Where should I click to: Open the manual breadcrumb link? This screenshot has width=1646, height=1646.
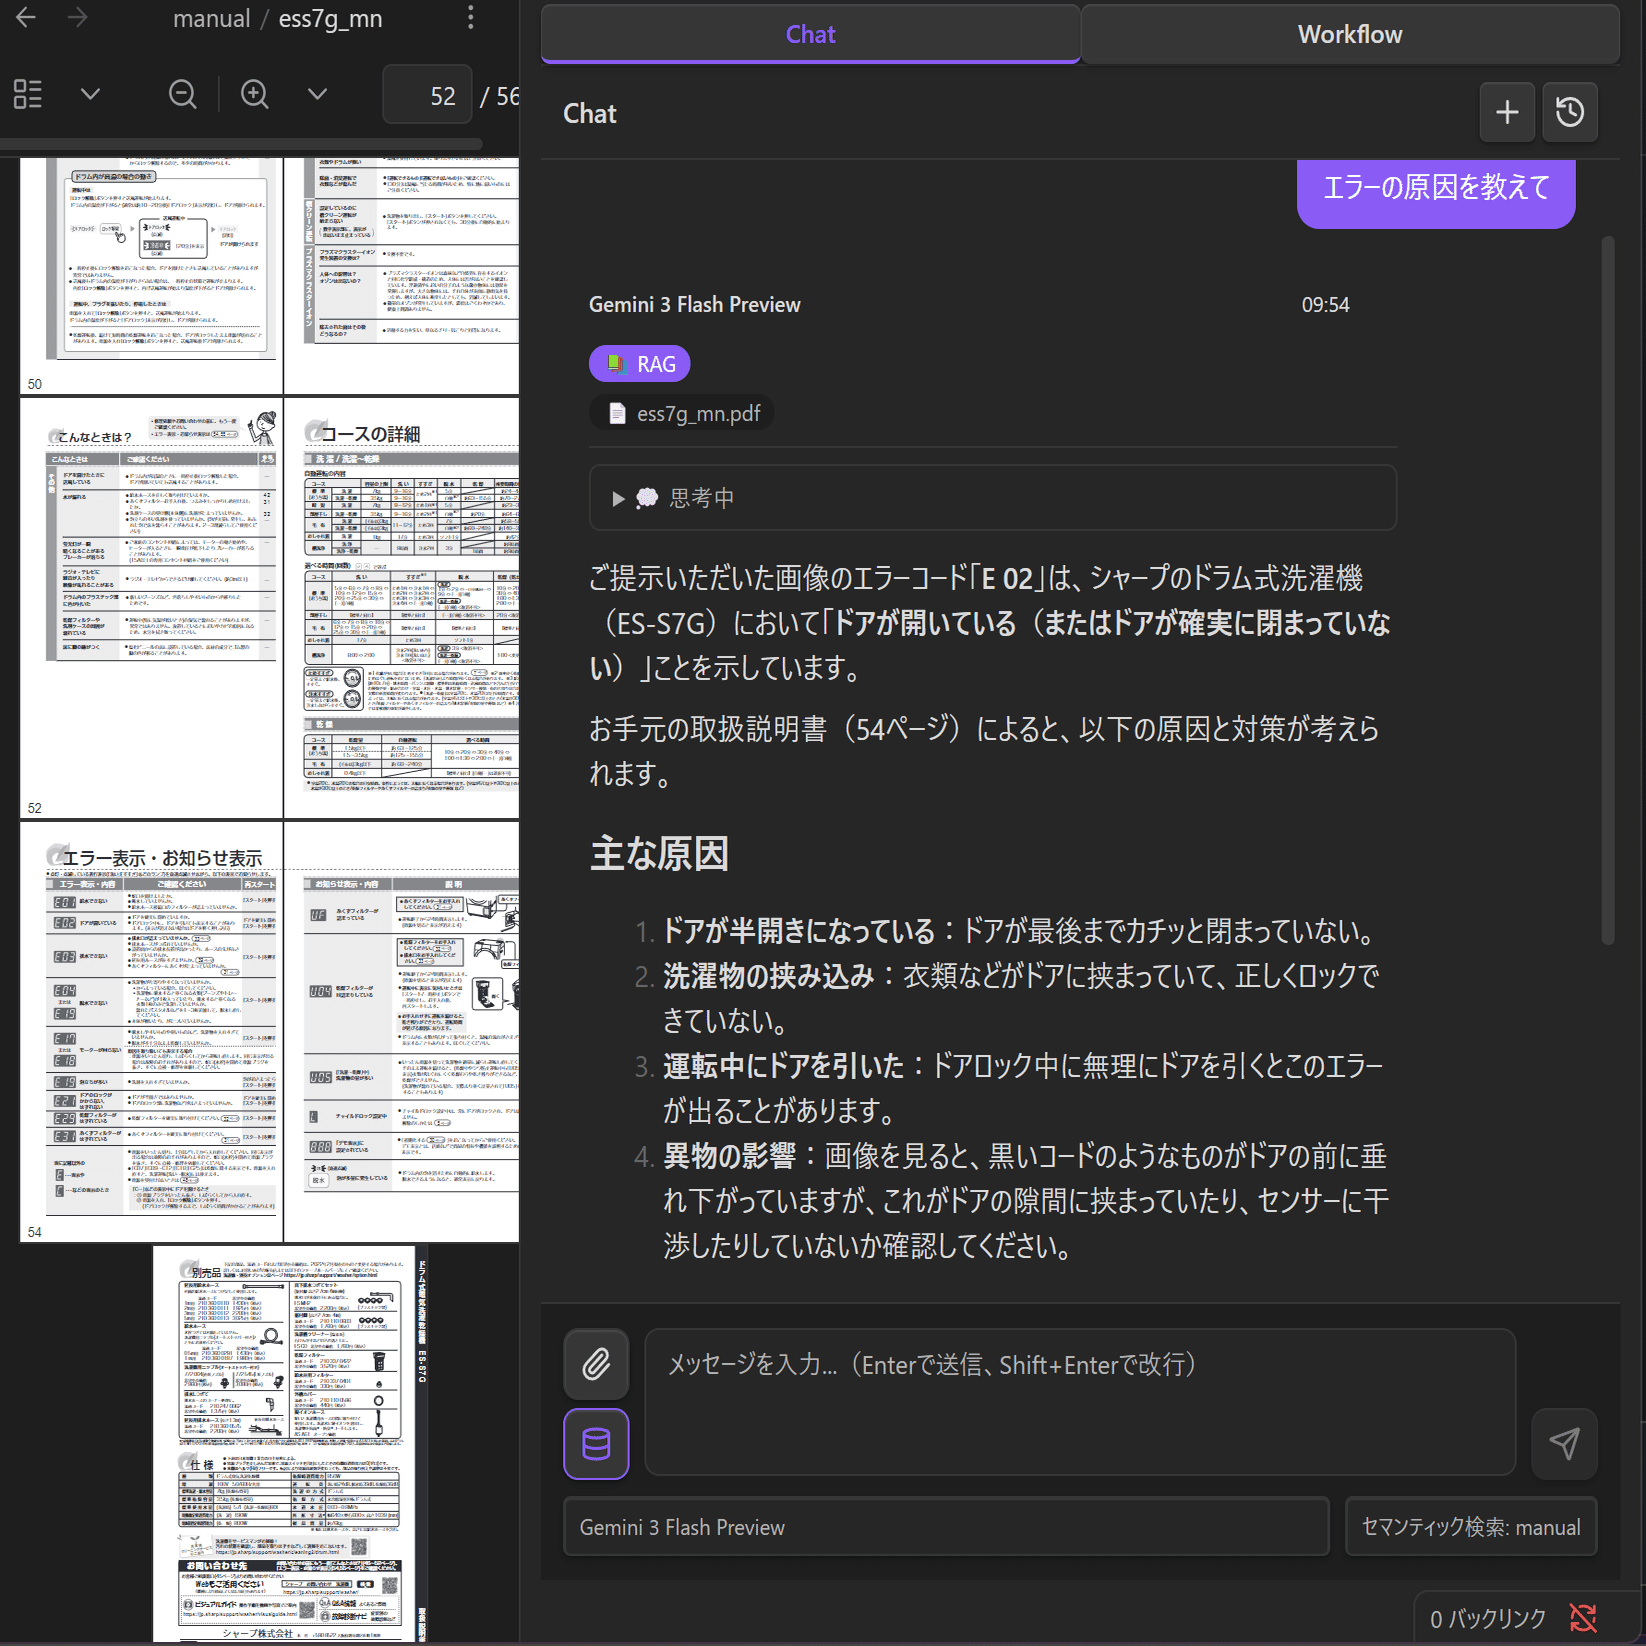point(212,18)
